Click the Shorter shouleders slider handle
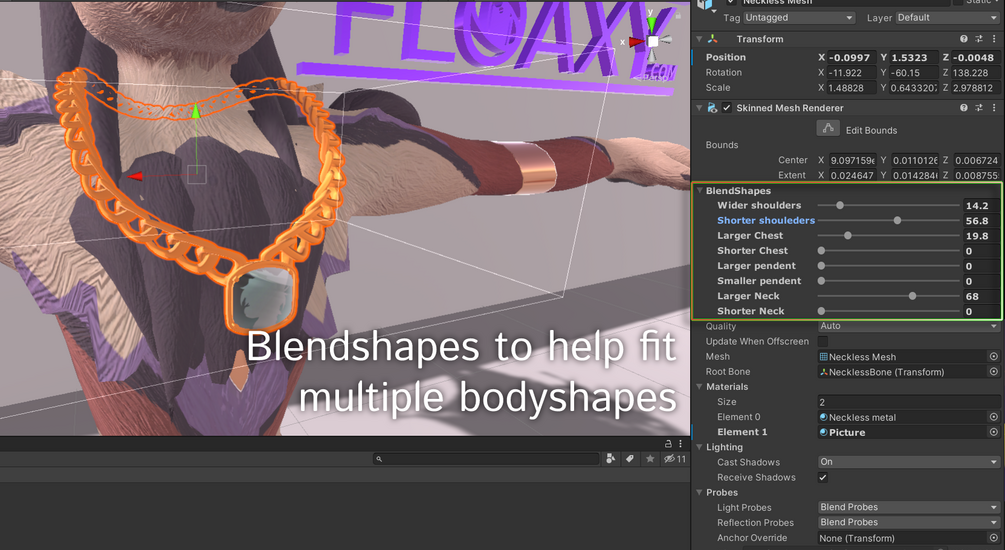Image resolution: width=1005 pixels, height=550 pixels. [x=897, y=221]
